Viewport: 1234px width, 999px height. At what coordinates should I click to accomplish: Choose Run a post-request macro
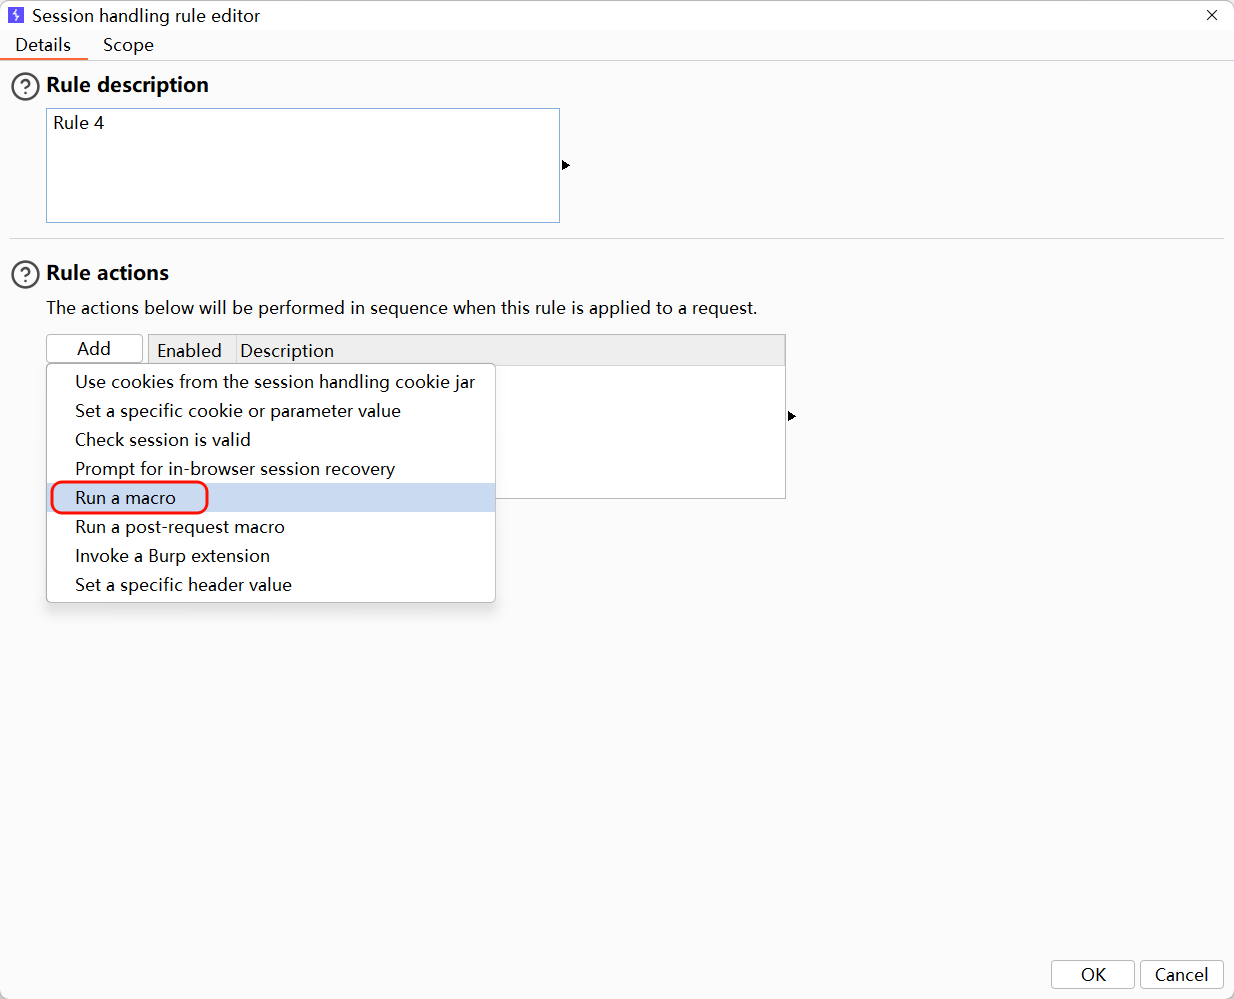point(180,527)
